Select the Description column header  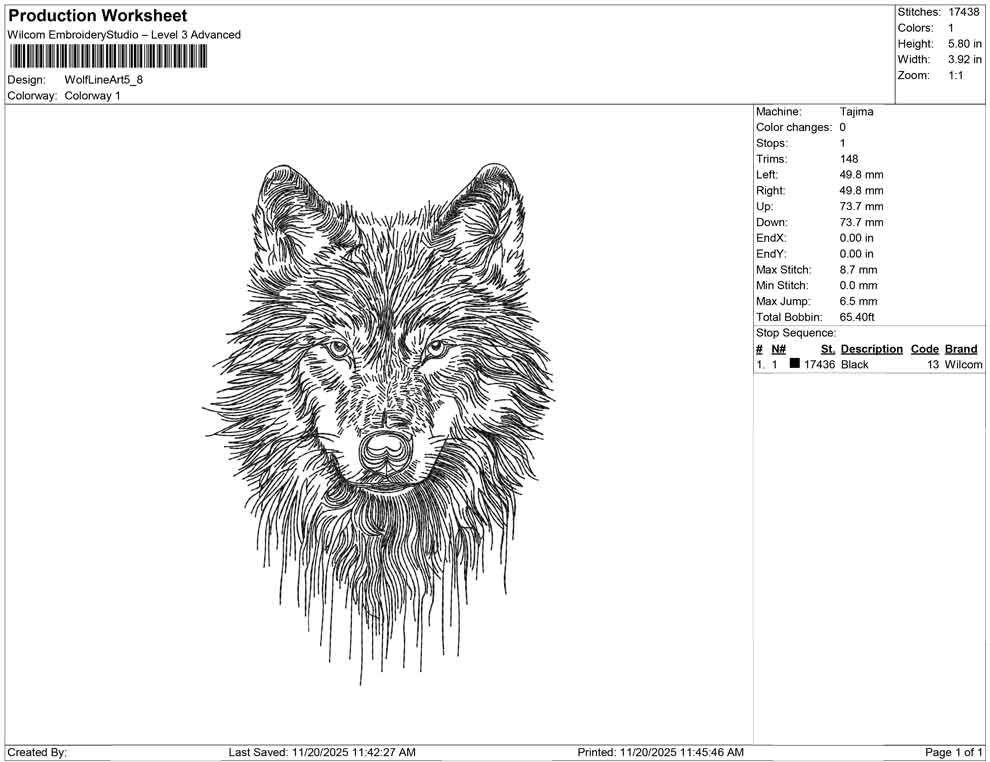click(871, 348)
